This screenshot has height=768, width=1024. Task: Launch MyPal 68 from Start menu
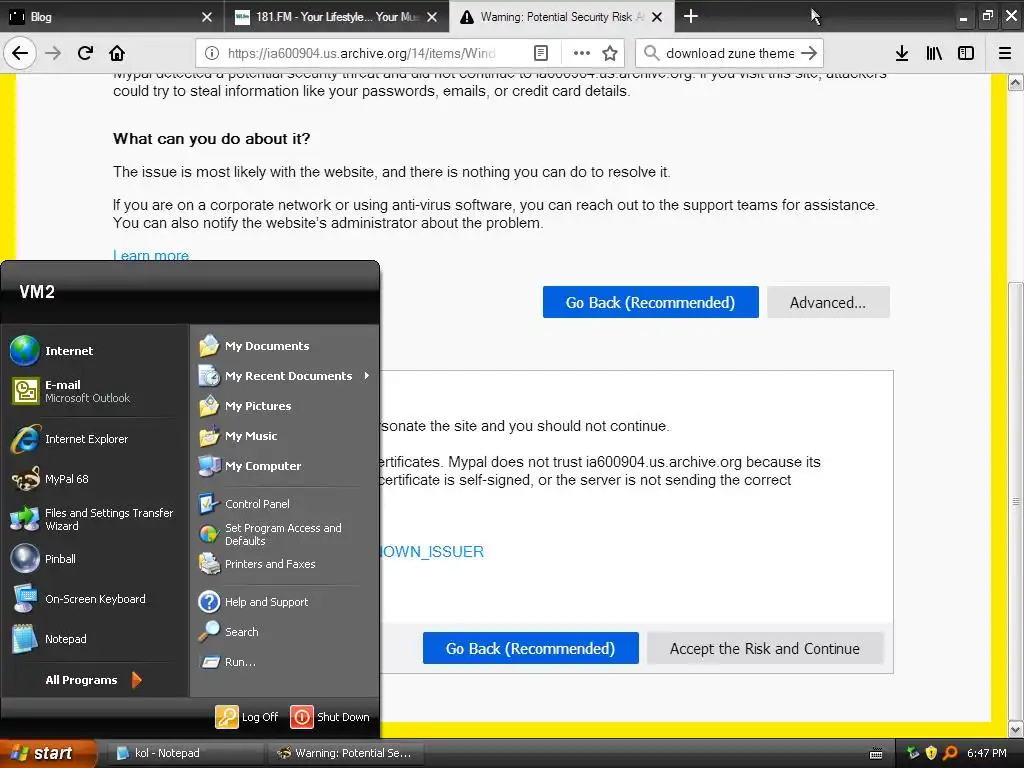tap(95, 479)
